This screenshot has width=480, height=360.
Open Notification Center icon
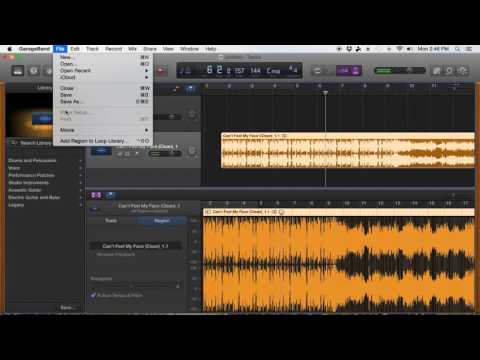click(469, 49)
